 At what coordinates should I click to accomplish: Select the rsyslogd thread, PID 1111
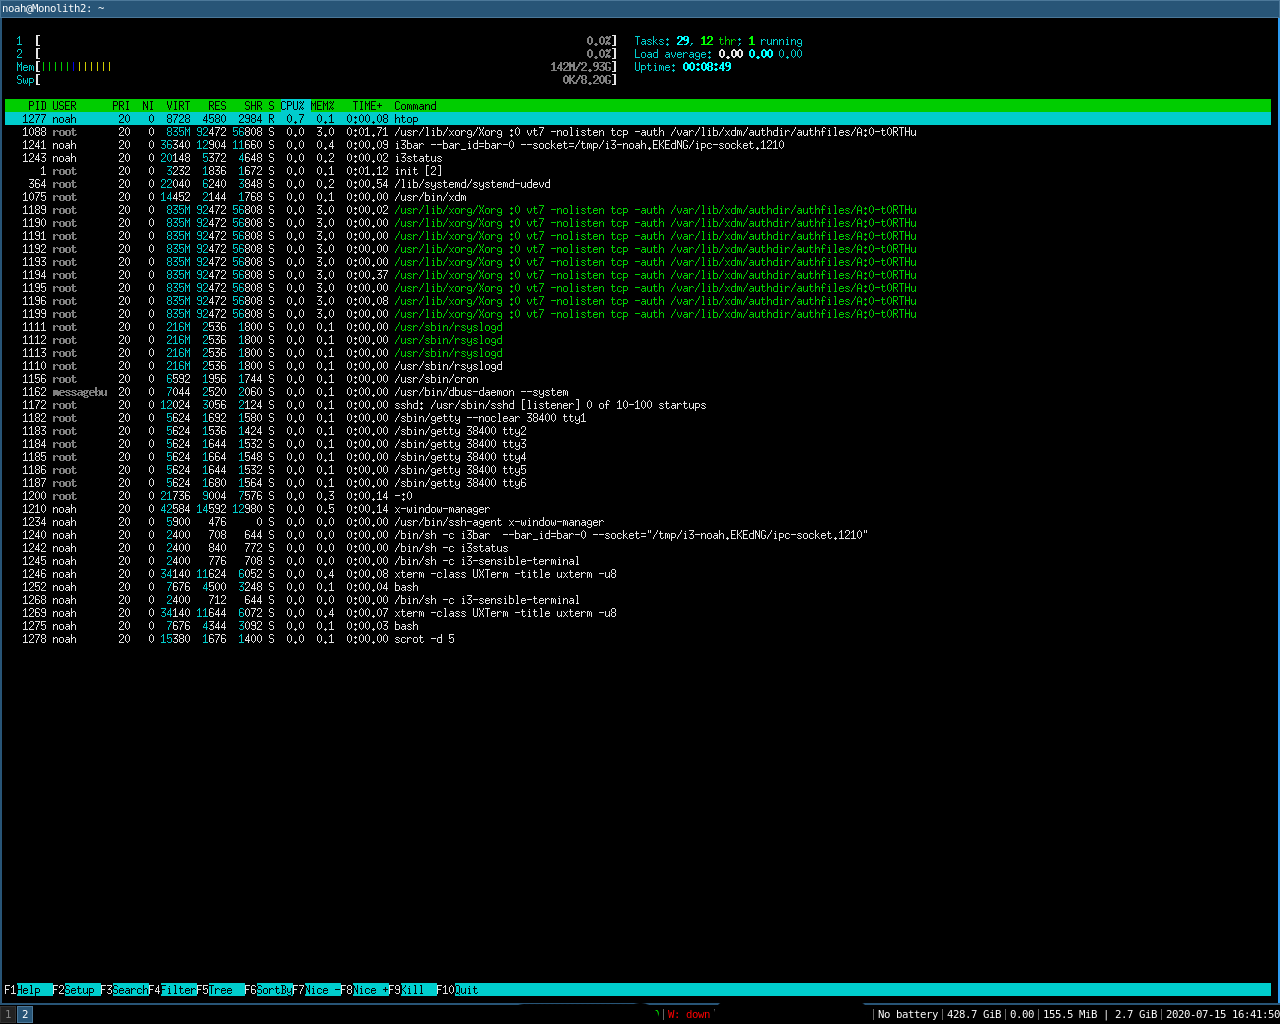(638, 327)
